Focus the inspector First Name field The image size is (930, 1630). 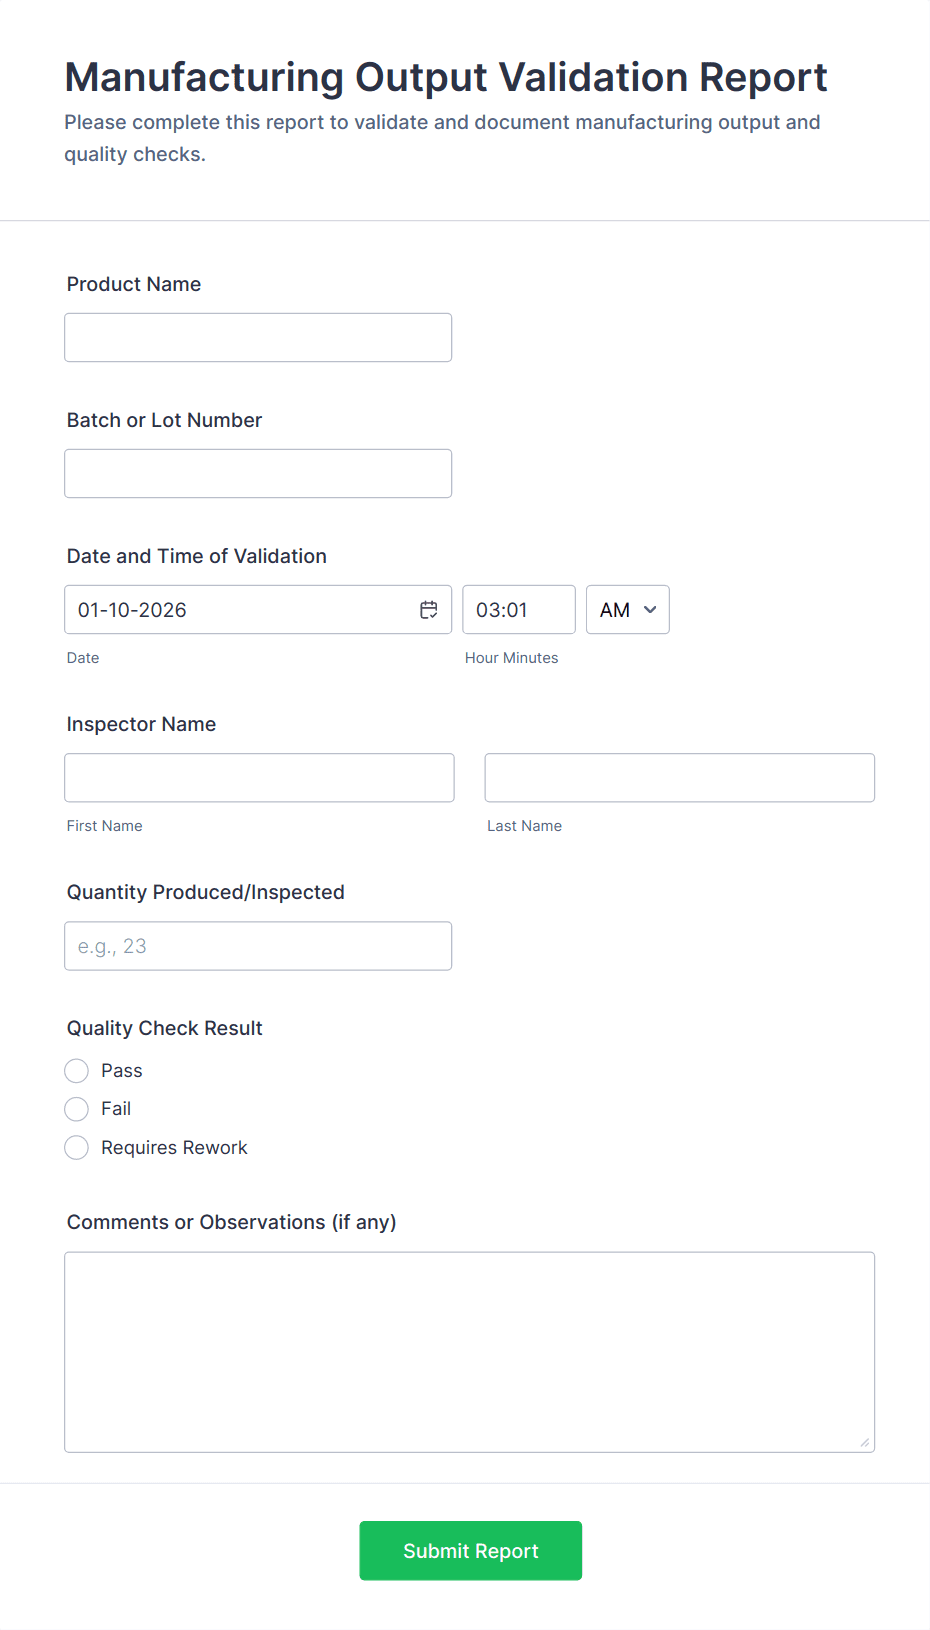(259, 777)
